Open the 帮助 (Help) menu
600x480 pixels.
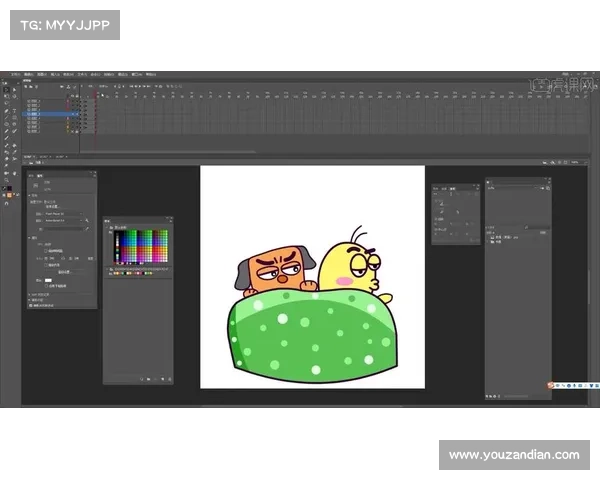tap(151, 74)
